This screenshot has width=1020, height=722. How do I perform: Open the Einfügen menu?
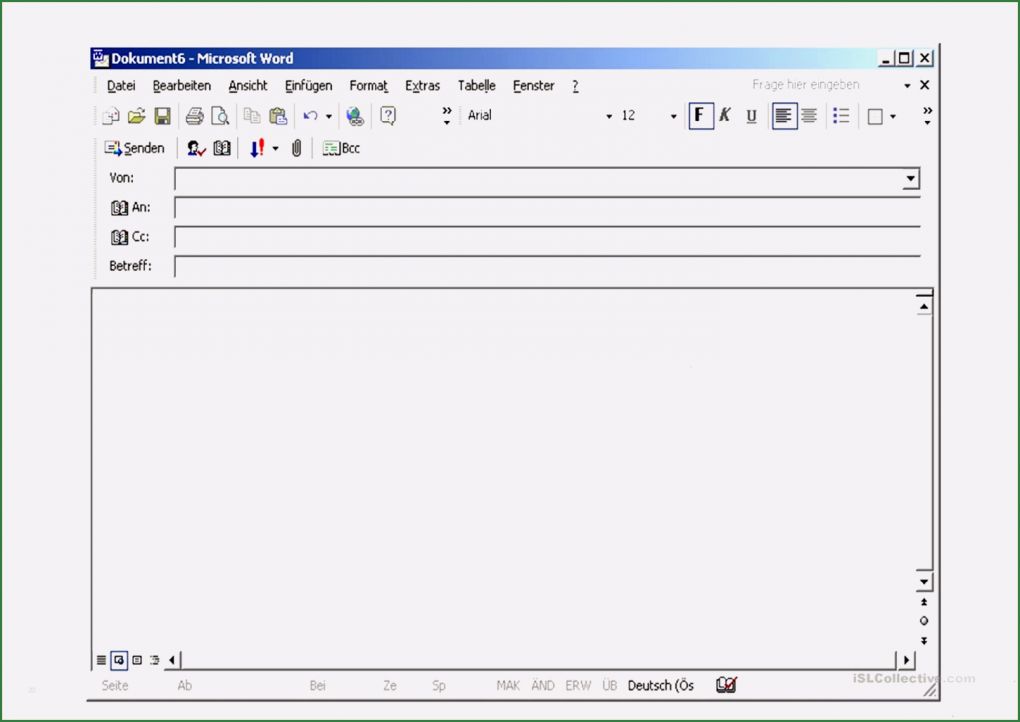[308, 86]
